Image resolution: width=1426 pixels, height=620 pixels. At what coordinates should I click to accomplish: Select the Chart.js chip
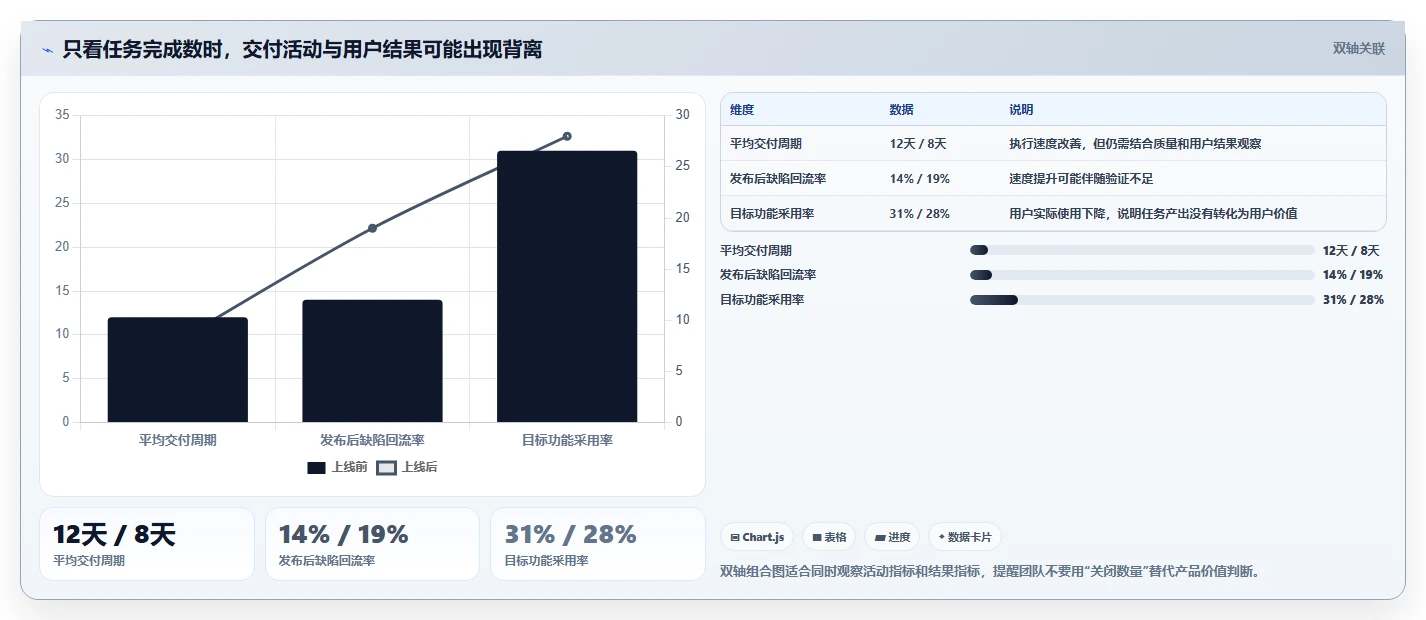coord(757,537)
